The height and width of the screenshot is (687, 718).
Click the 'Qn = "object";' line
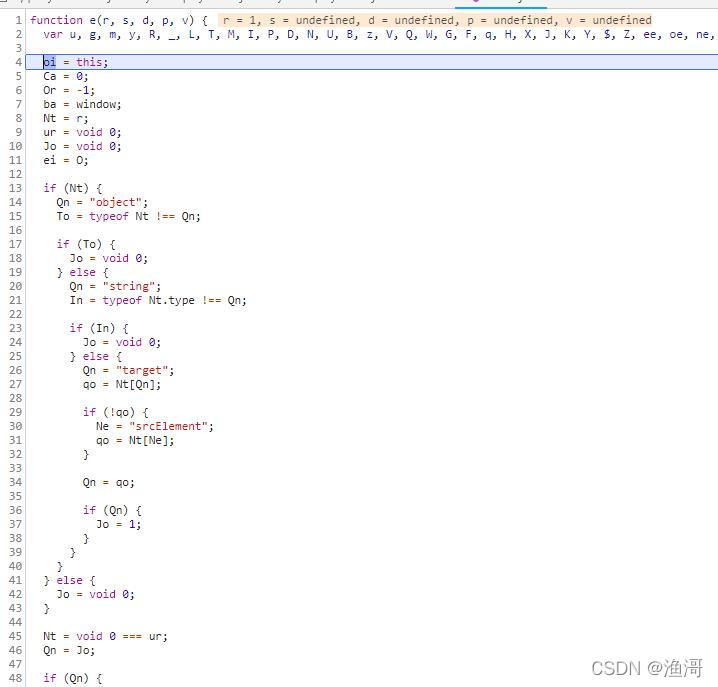[x=102, y=202]
